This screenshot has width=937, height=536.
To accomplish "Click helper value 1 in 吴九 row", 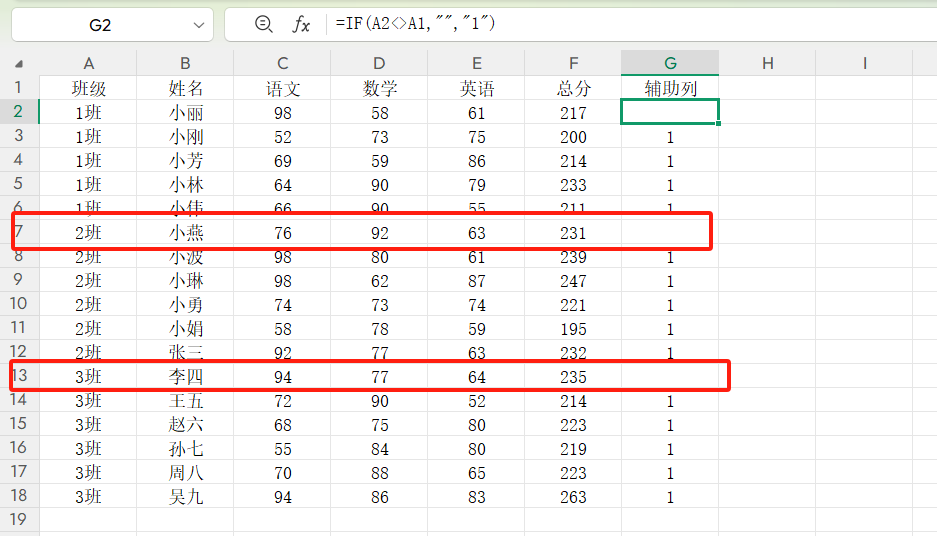I will click(670, 497).
